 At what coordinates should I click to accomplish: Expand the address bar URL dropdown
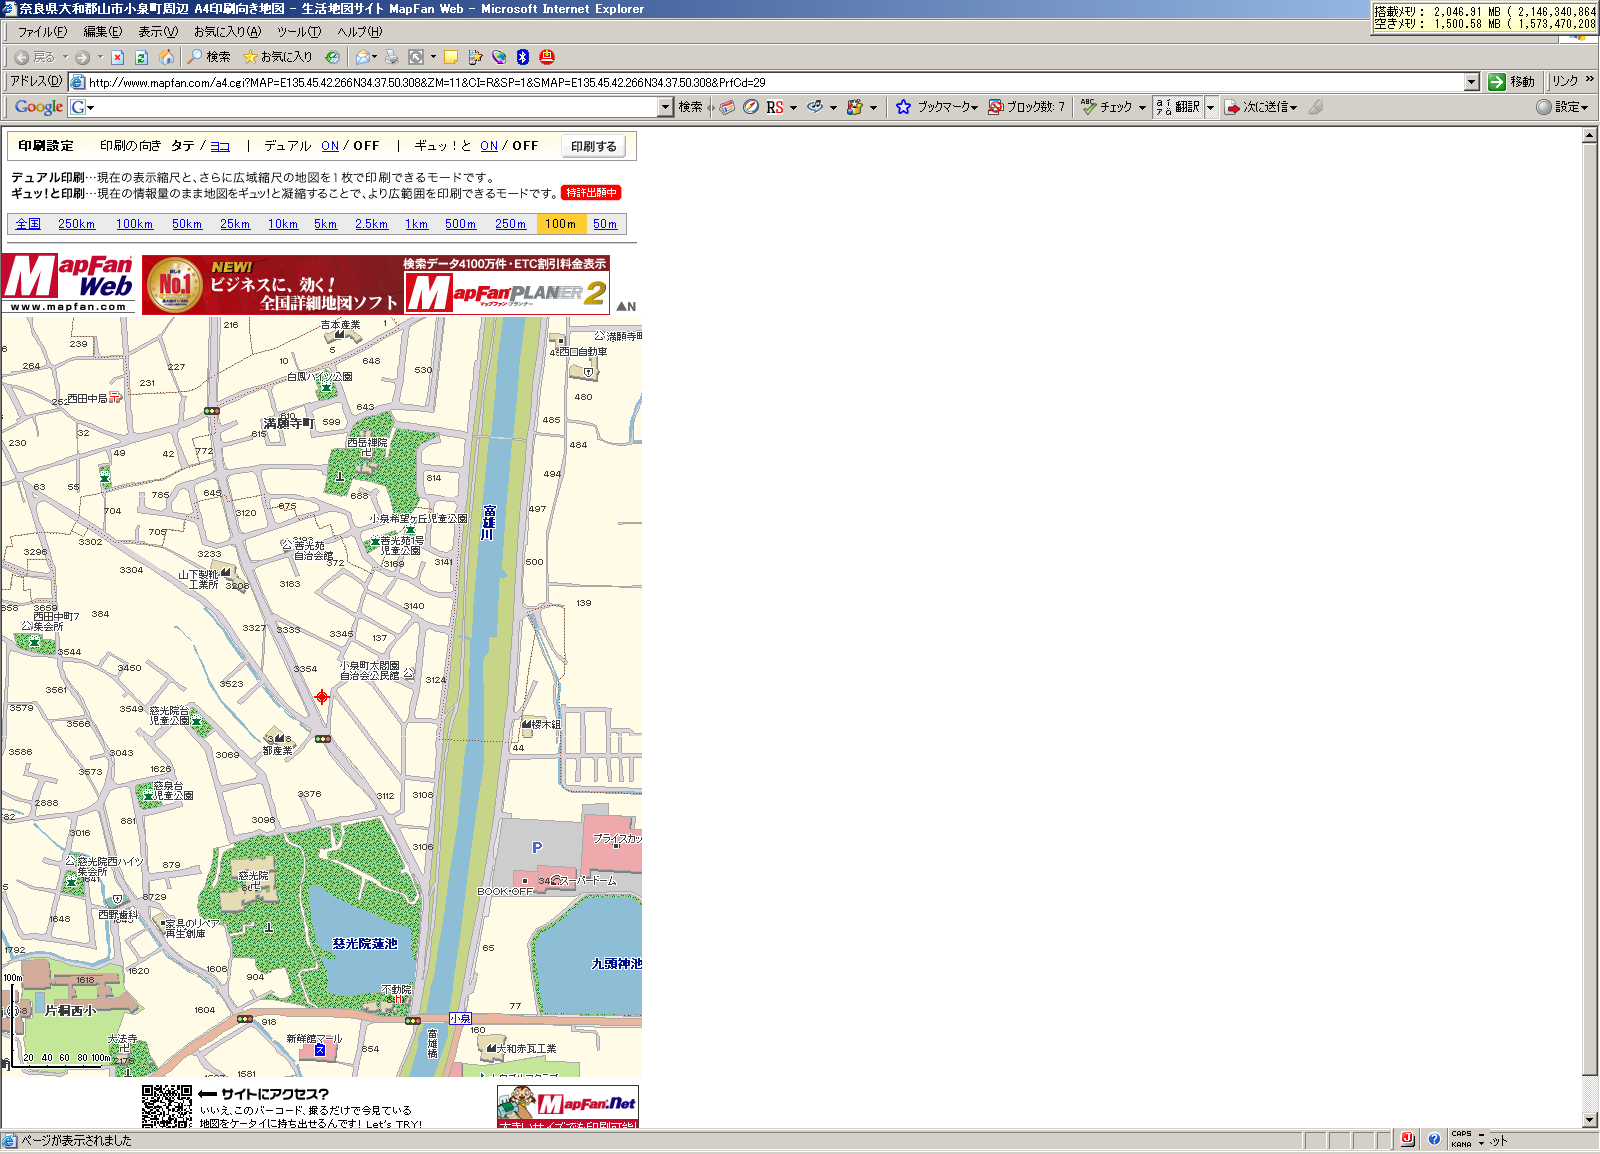click(x=1472, y=82)
